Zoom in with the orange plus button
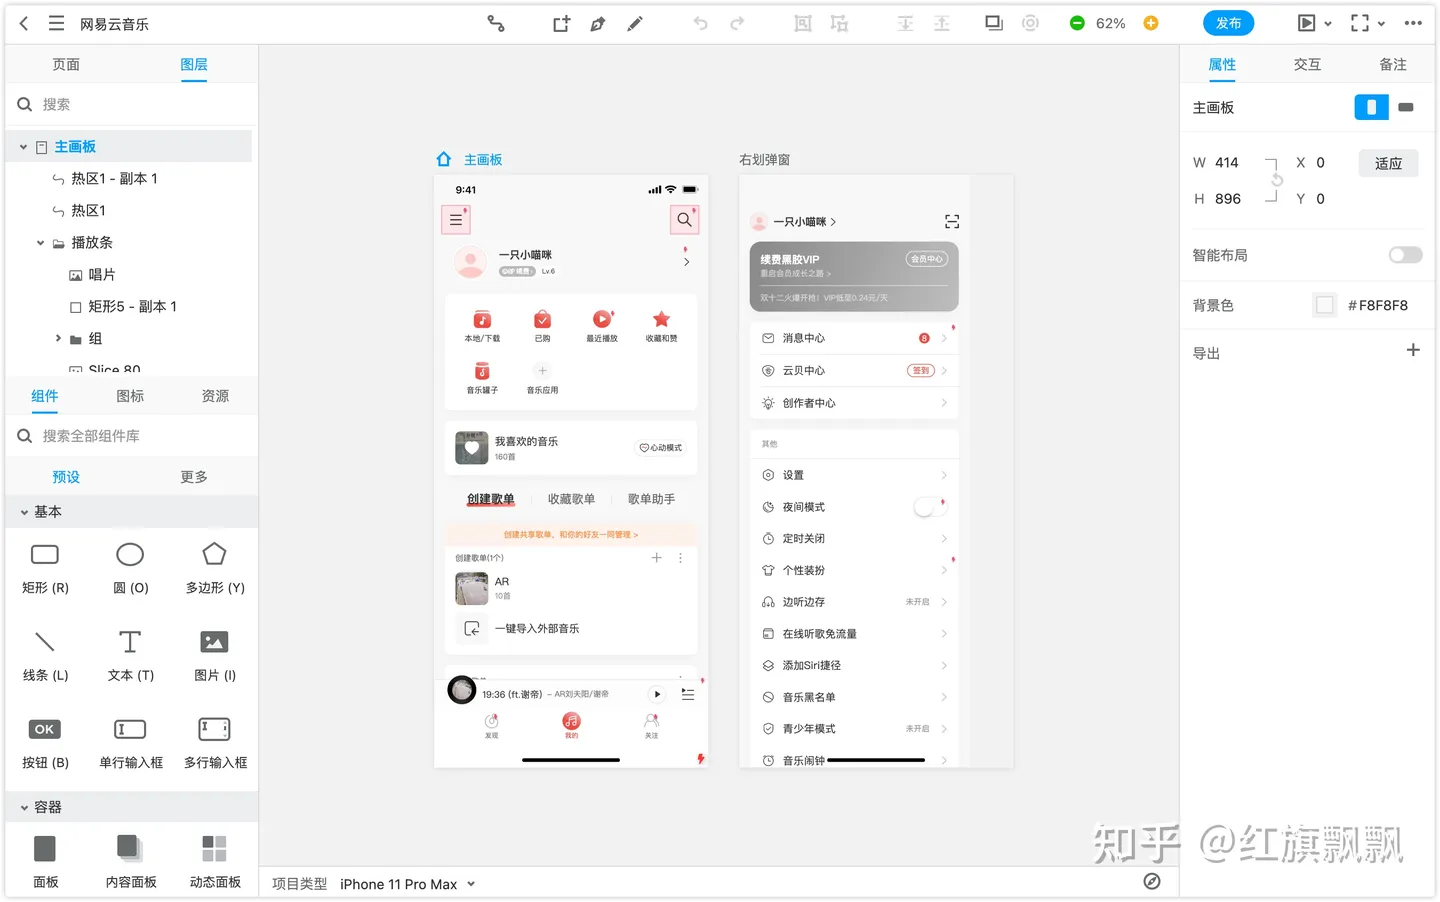 (x=1151, y=23)
